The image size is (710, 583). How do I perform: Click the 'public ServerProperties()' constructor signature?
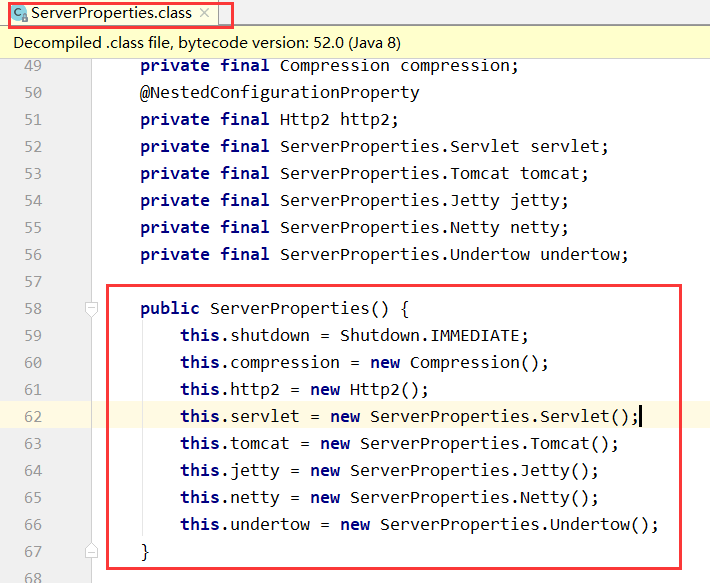(264, 309)
